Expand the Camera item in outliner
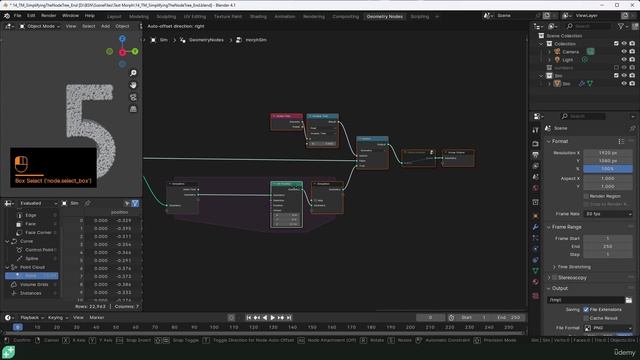Screen dimensions: 640x360 [549, 52]
